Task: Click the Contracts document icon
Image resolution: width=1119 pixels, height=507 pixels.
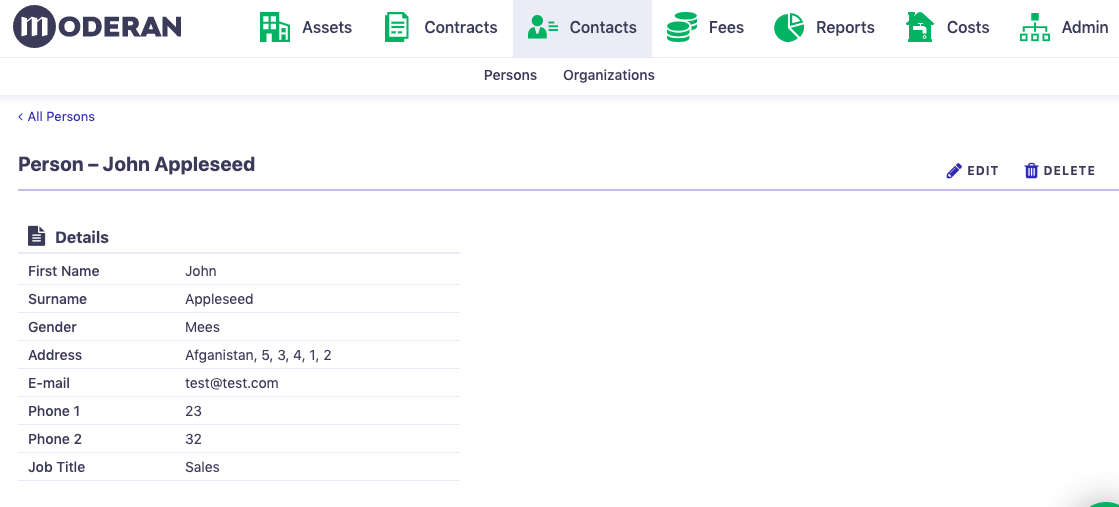Action: coord(397,27)
